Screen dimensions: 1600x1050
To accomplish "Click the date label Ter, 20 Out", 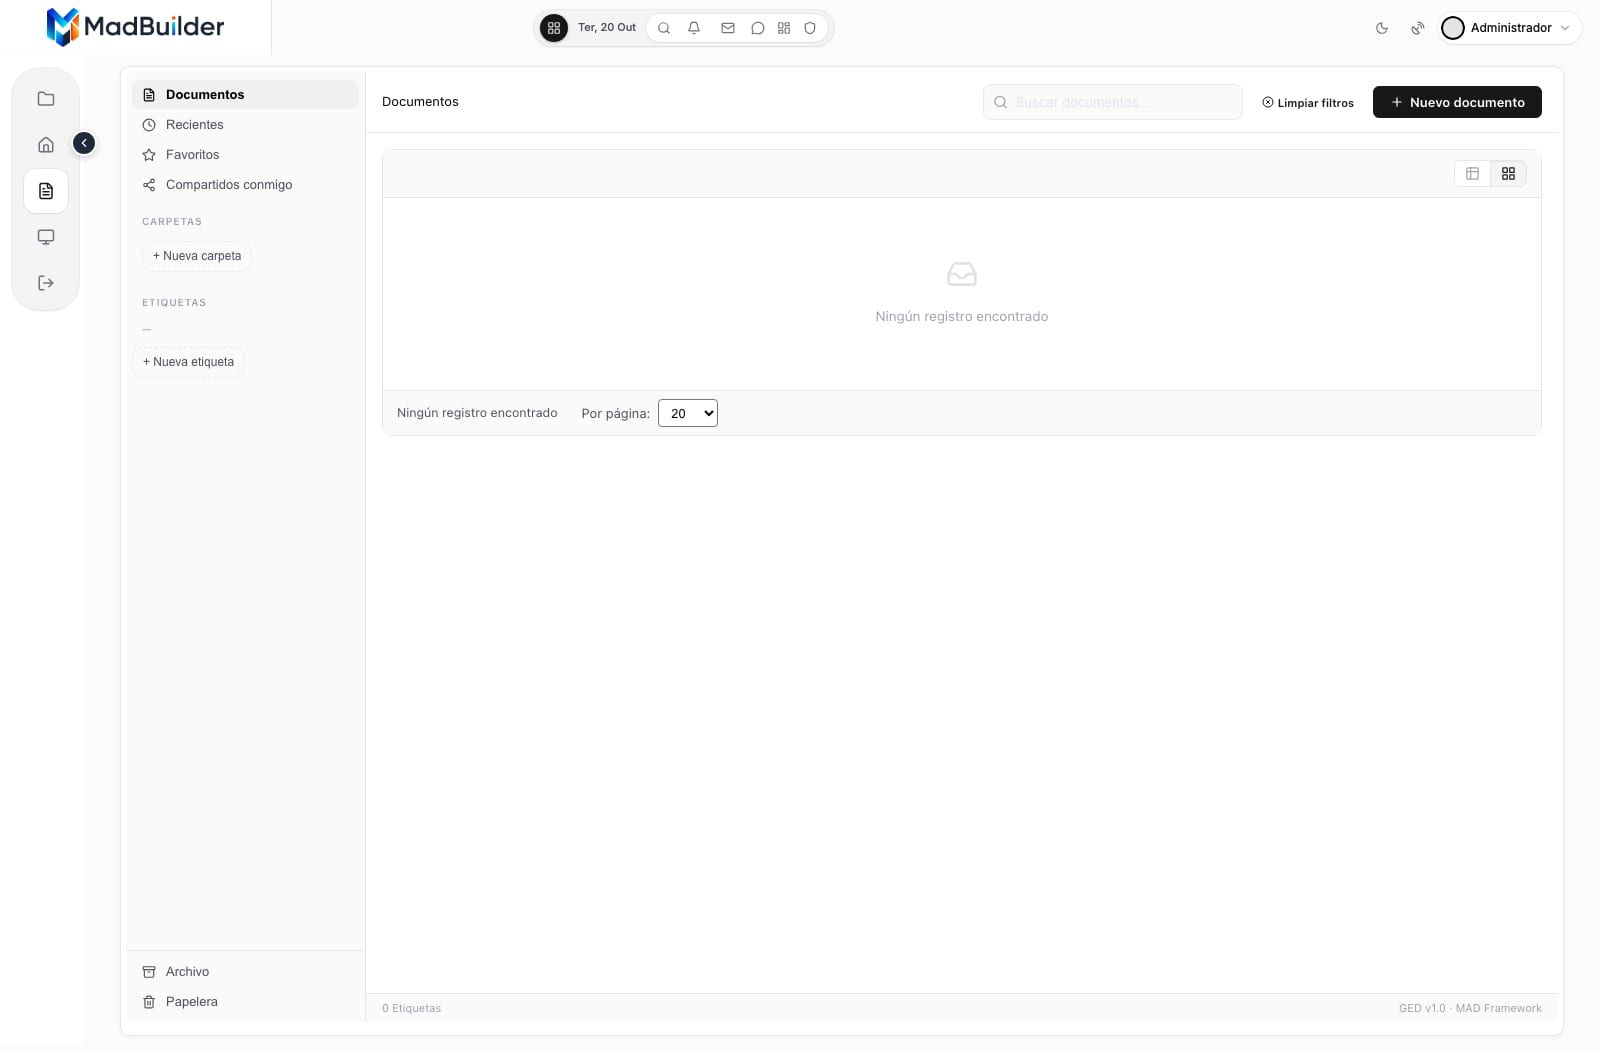I will (607, 28).
